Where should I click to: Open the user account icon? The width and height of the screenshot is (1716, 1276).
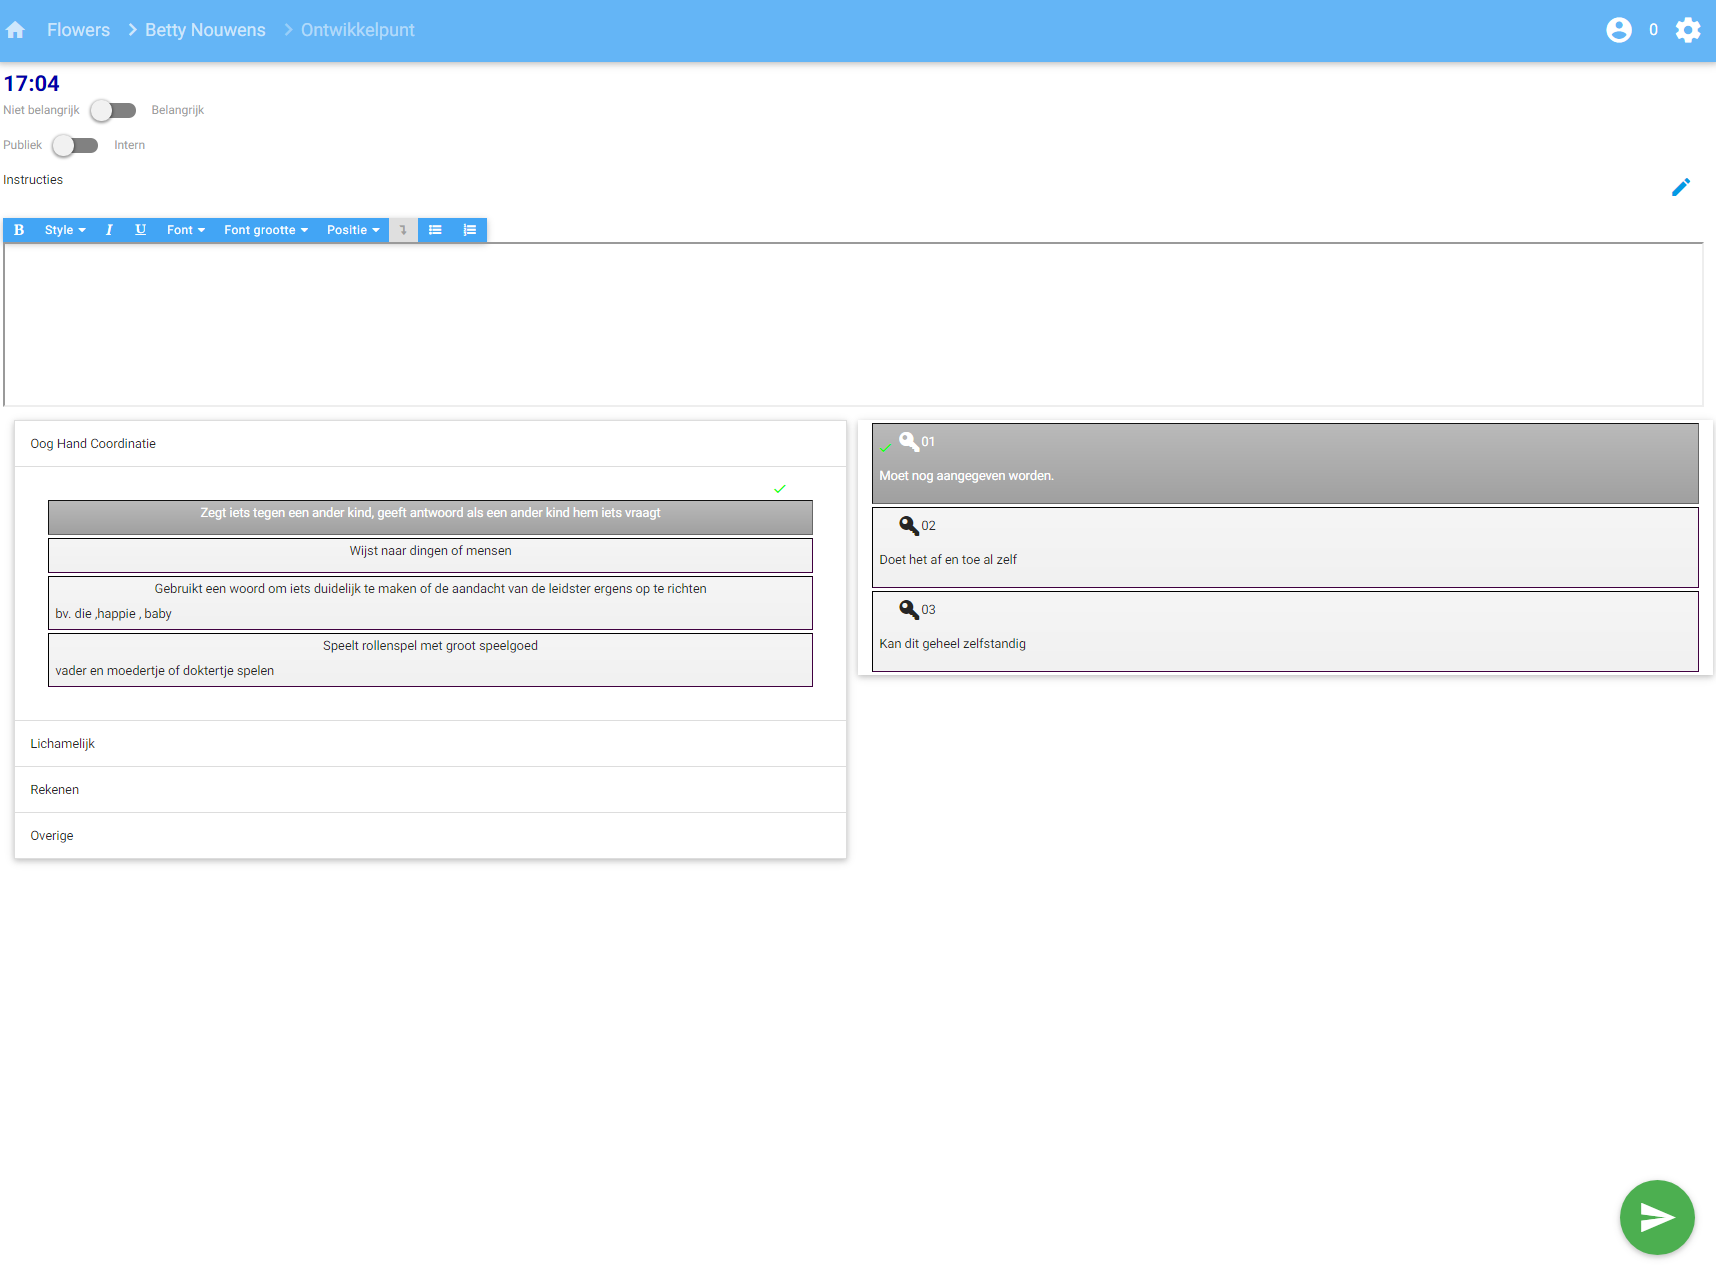(1618, 30)
